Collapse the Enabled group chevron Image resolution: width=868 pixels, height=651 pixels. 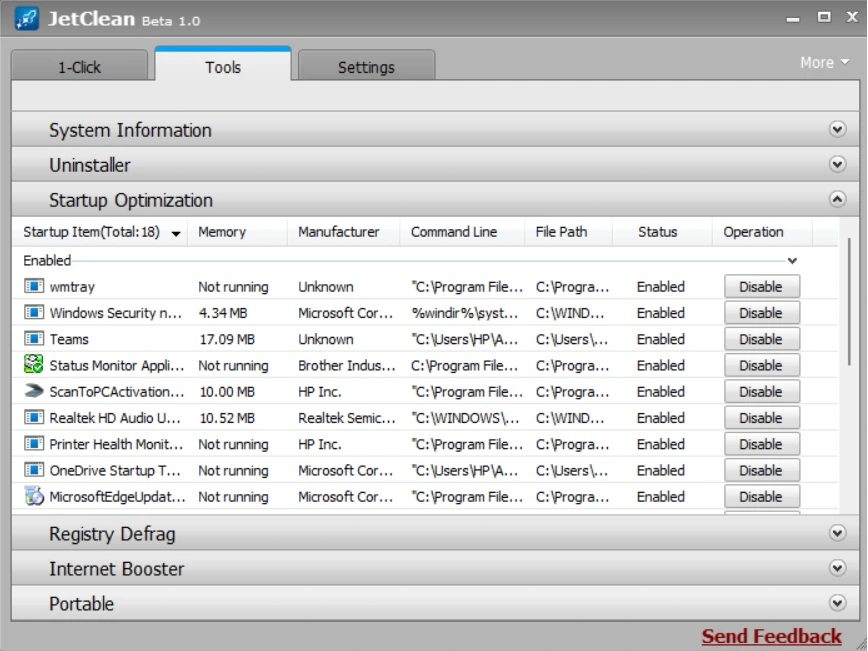(x=792, y=261)
